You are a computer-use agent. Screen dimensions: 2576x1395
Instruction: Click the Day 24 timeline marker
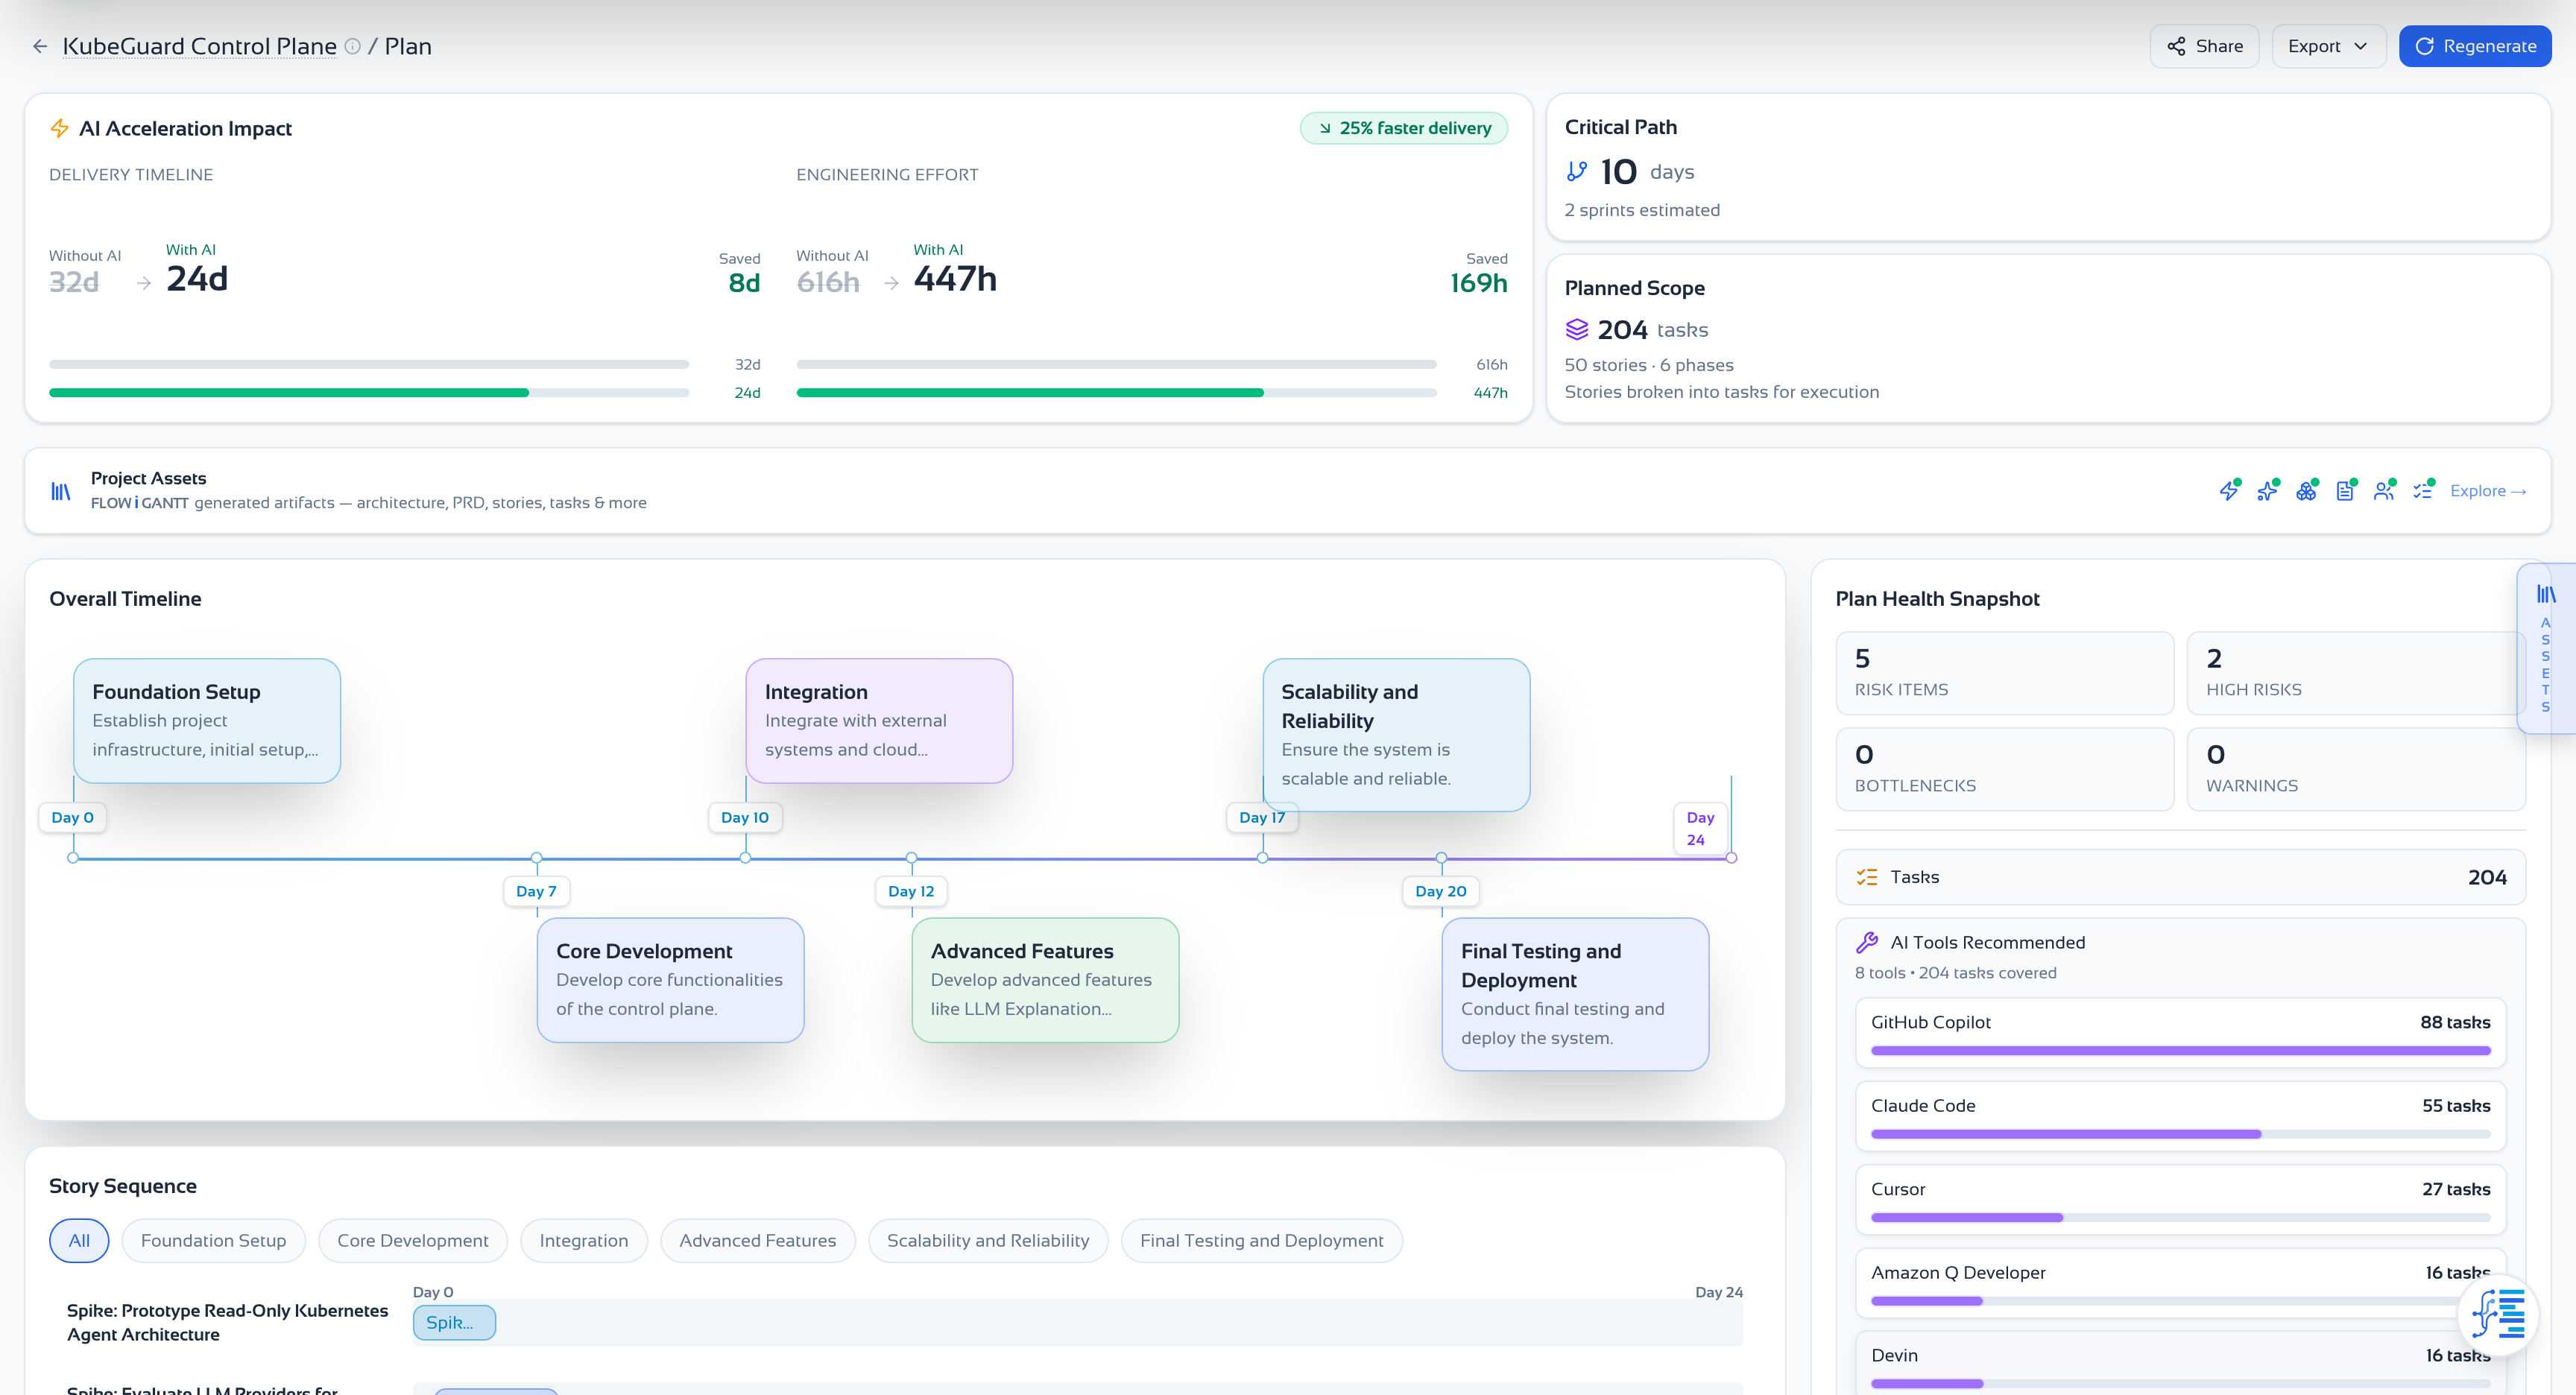click(1700, 828)
